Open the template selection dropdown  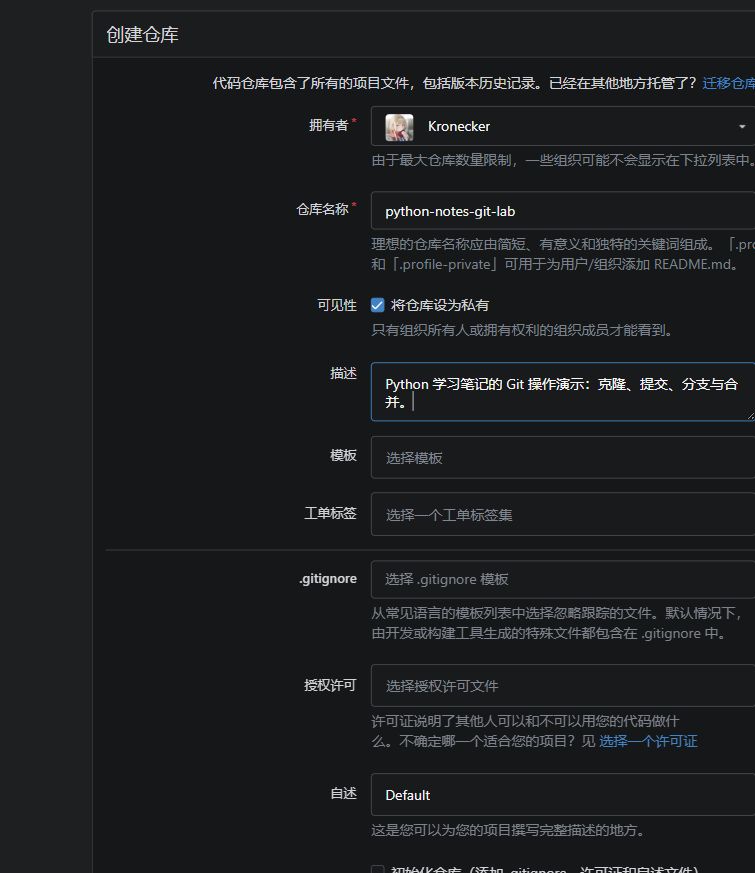tap(563, 458)
